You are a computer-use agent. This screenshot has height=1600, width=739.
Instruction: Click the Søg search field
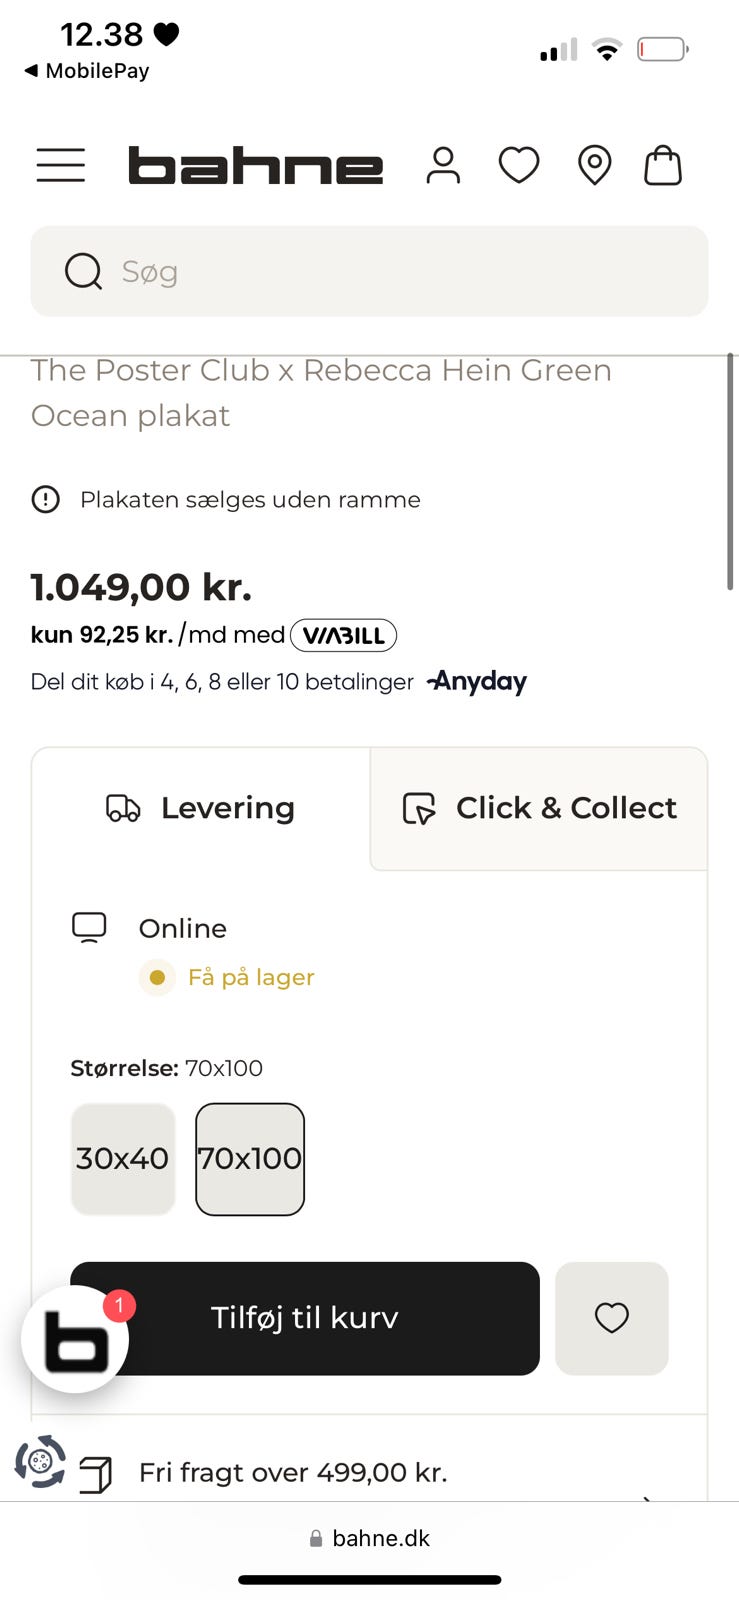pos(369,271)
